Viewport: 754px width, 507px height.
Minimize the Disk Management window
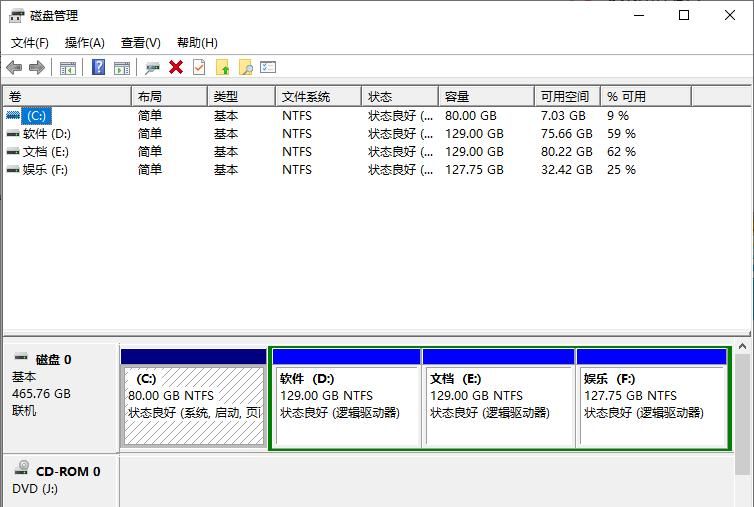click(639, 15)
